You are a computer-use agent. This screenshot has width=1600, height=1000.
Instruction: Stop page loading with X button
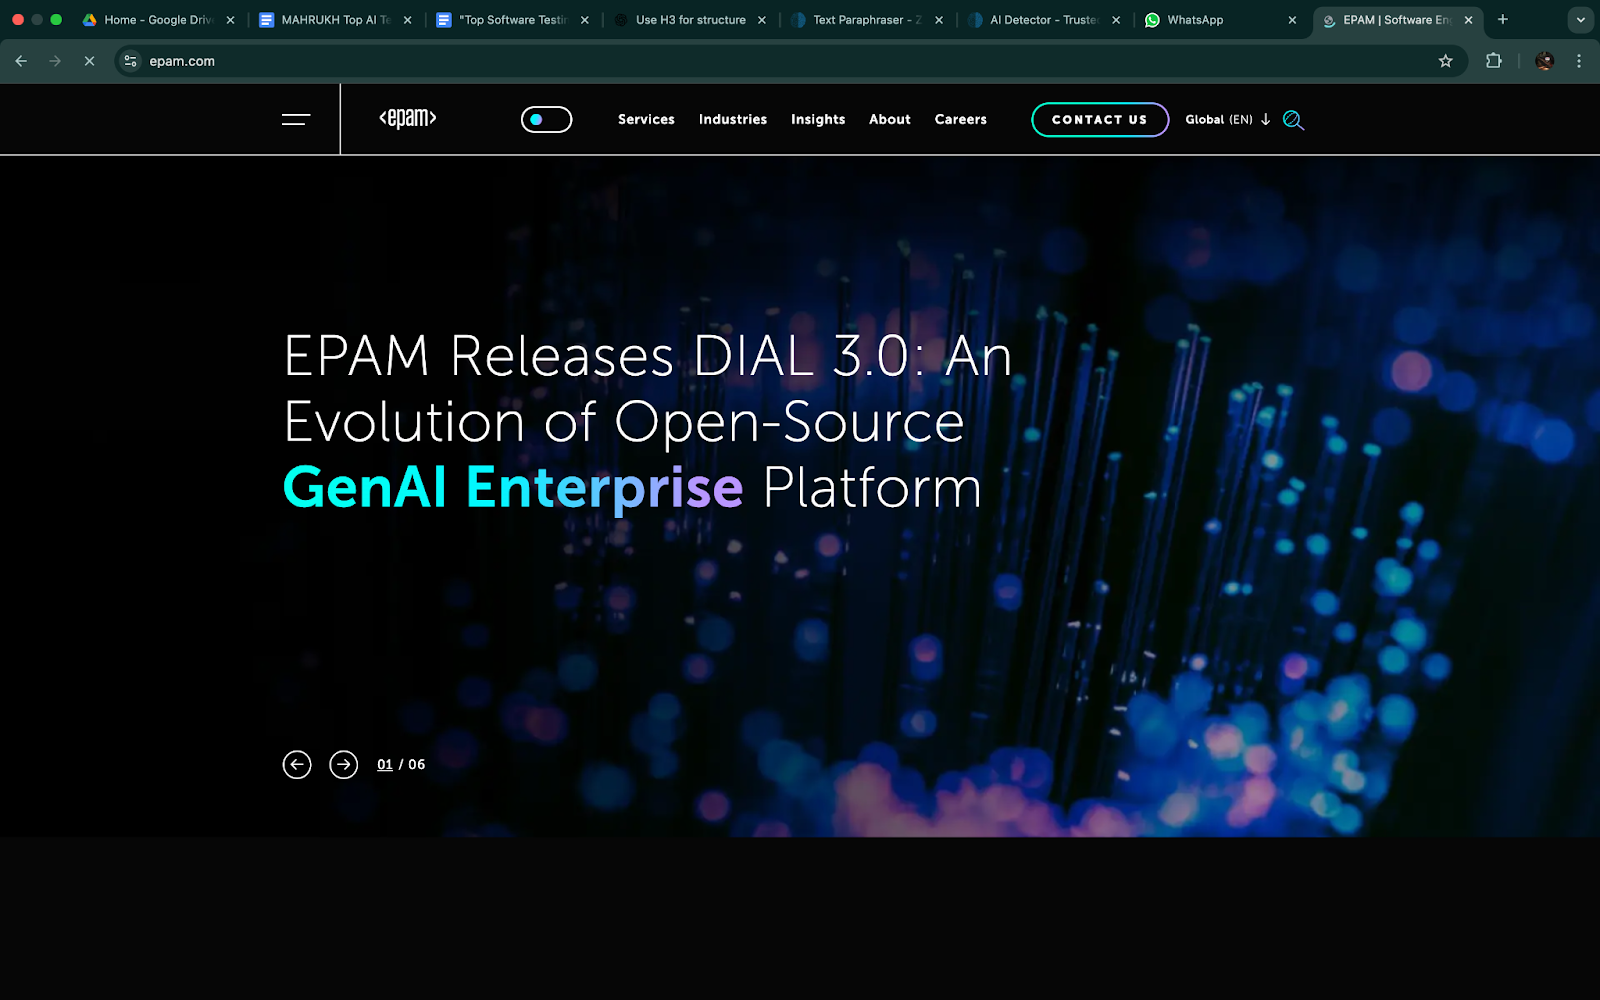click(89, 61)
